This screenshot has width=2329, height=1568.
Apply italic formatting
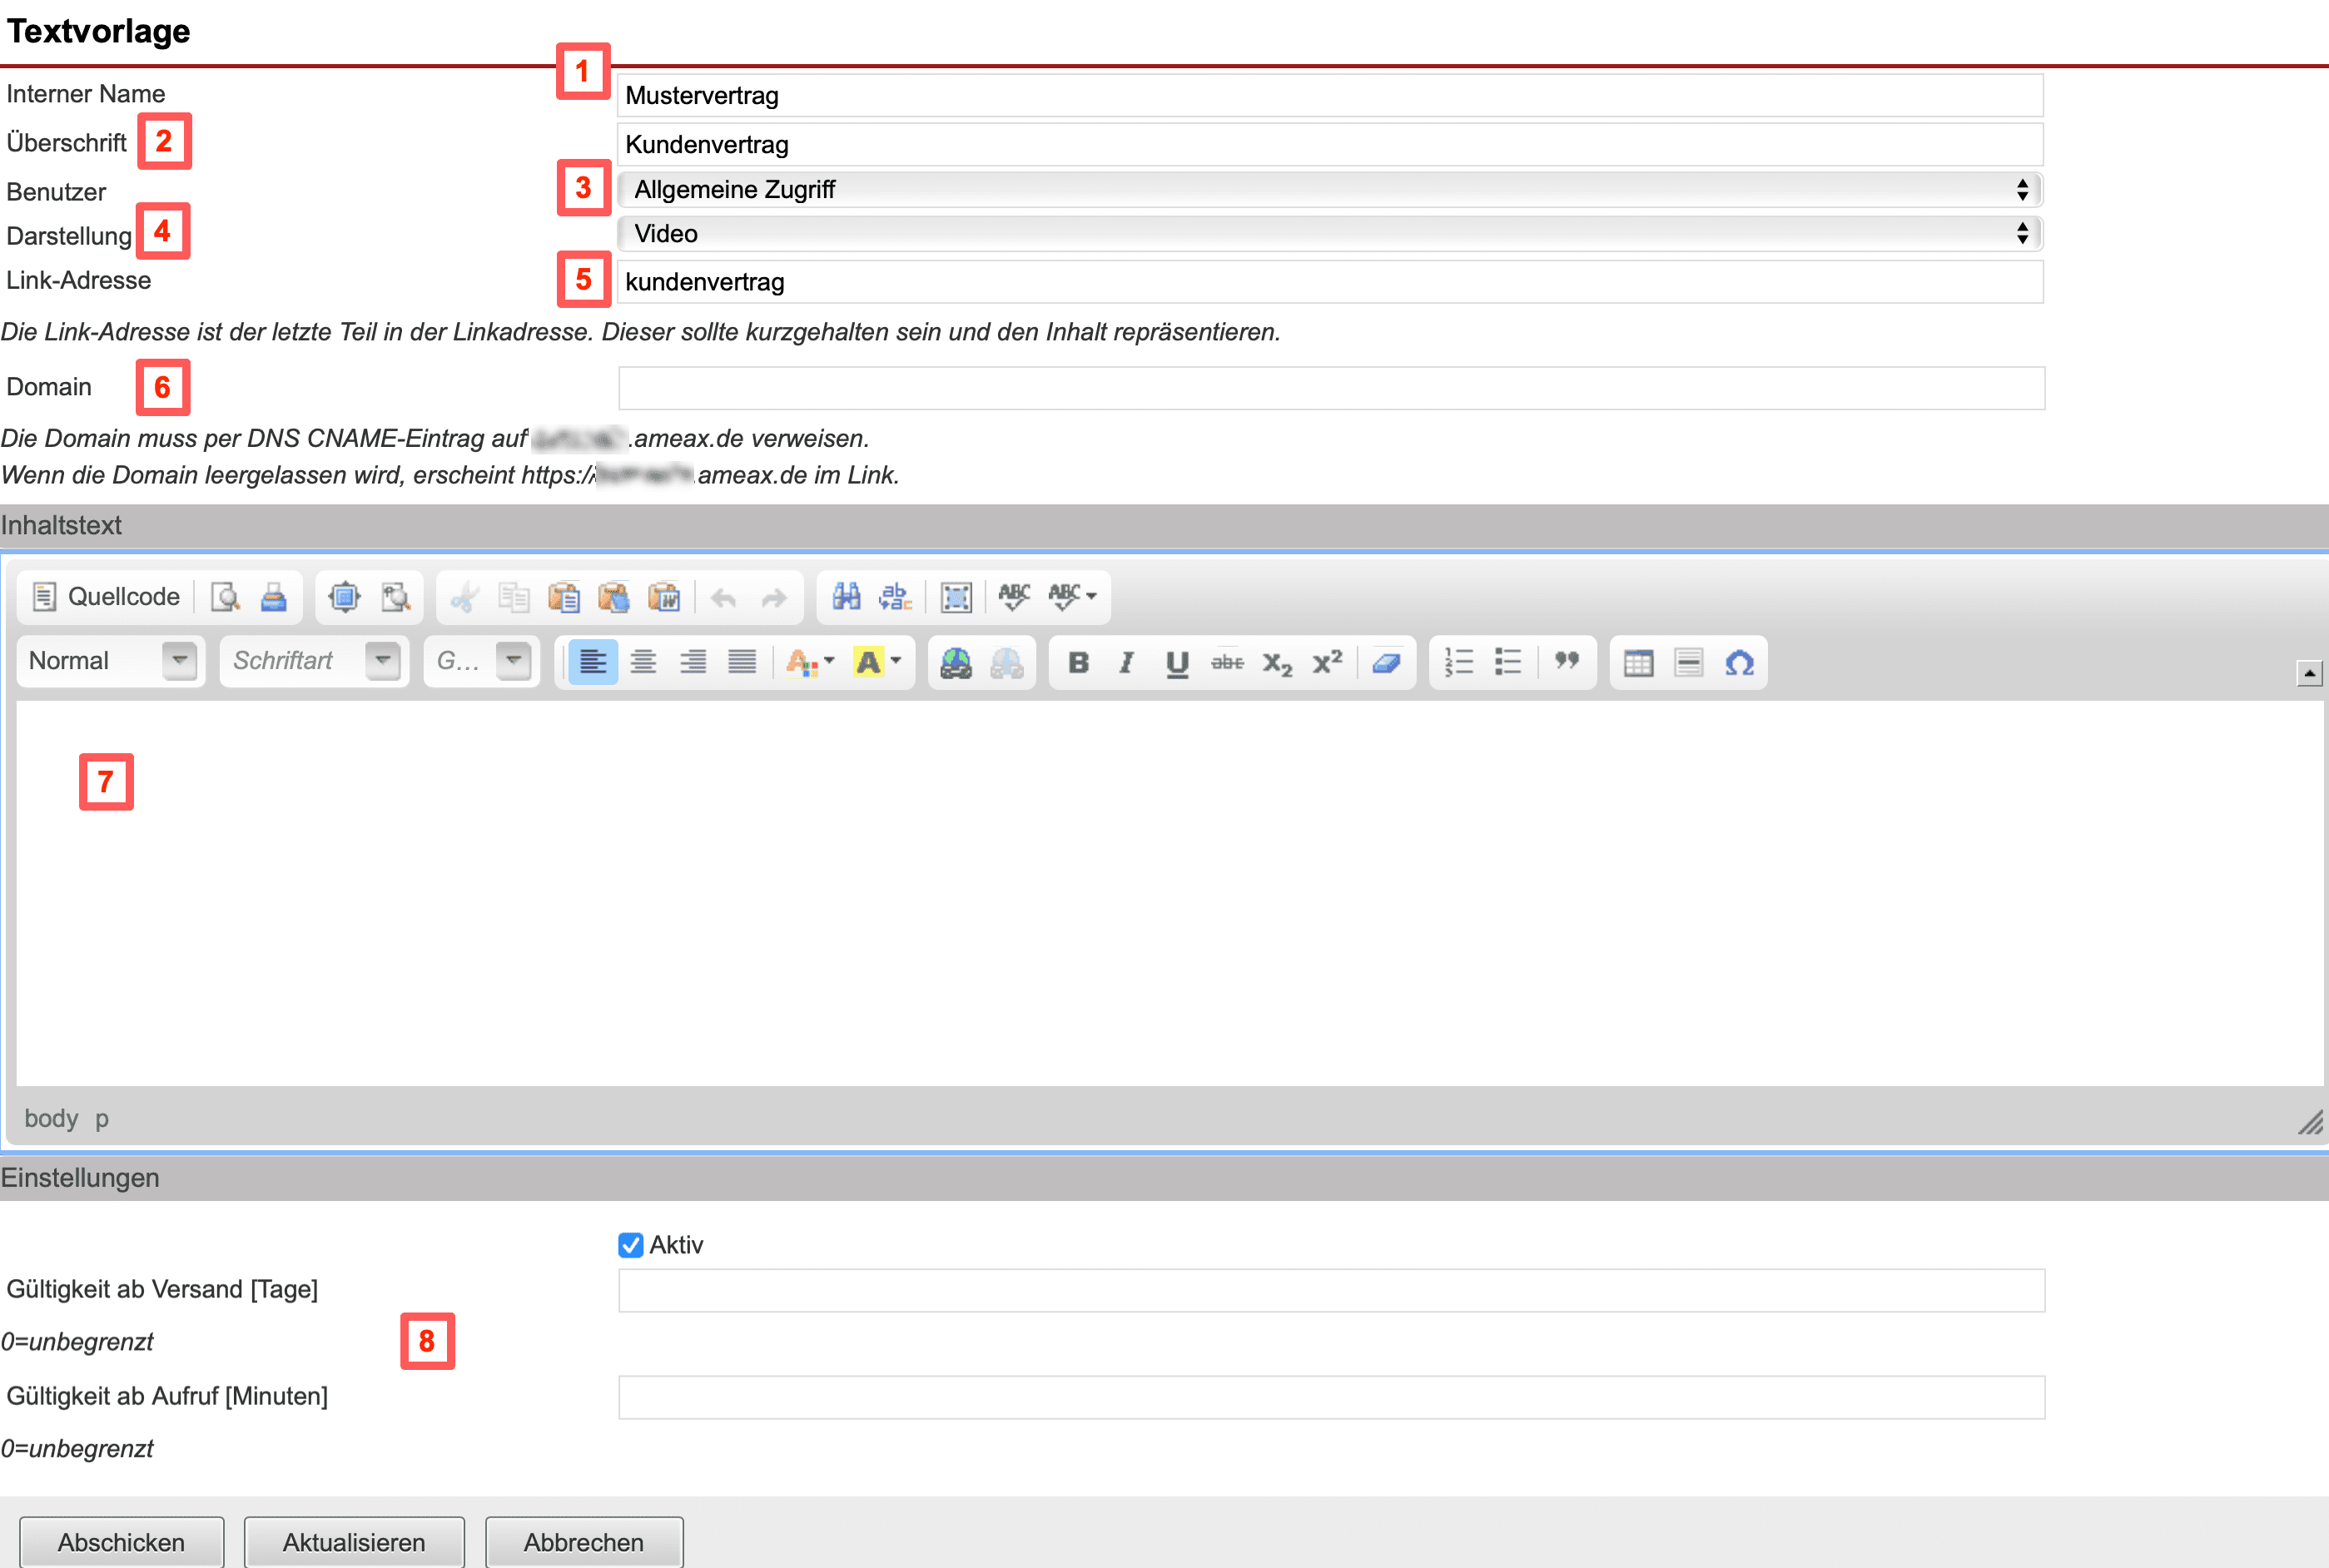coord(1126,662)
